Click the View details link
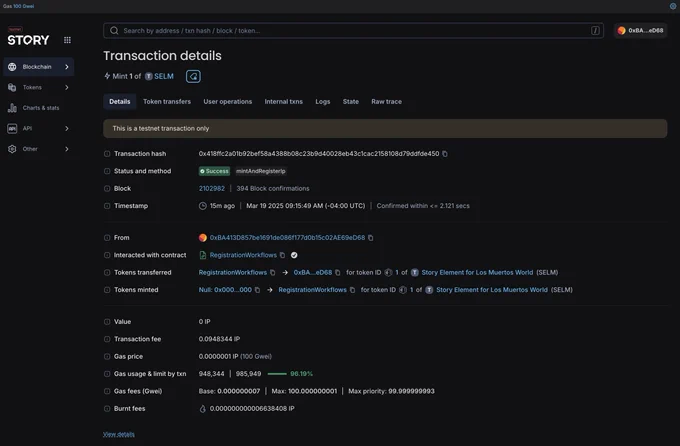This screenshot has width=680, height=446. (x=119, y=434)
